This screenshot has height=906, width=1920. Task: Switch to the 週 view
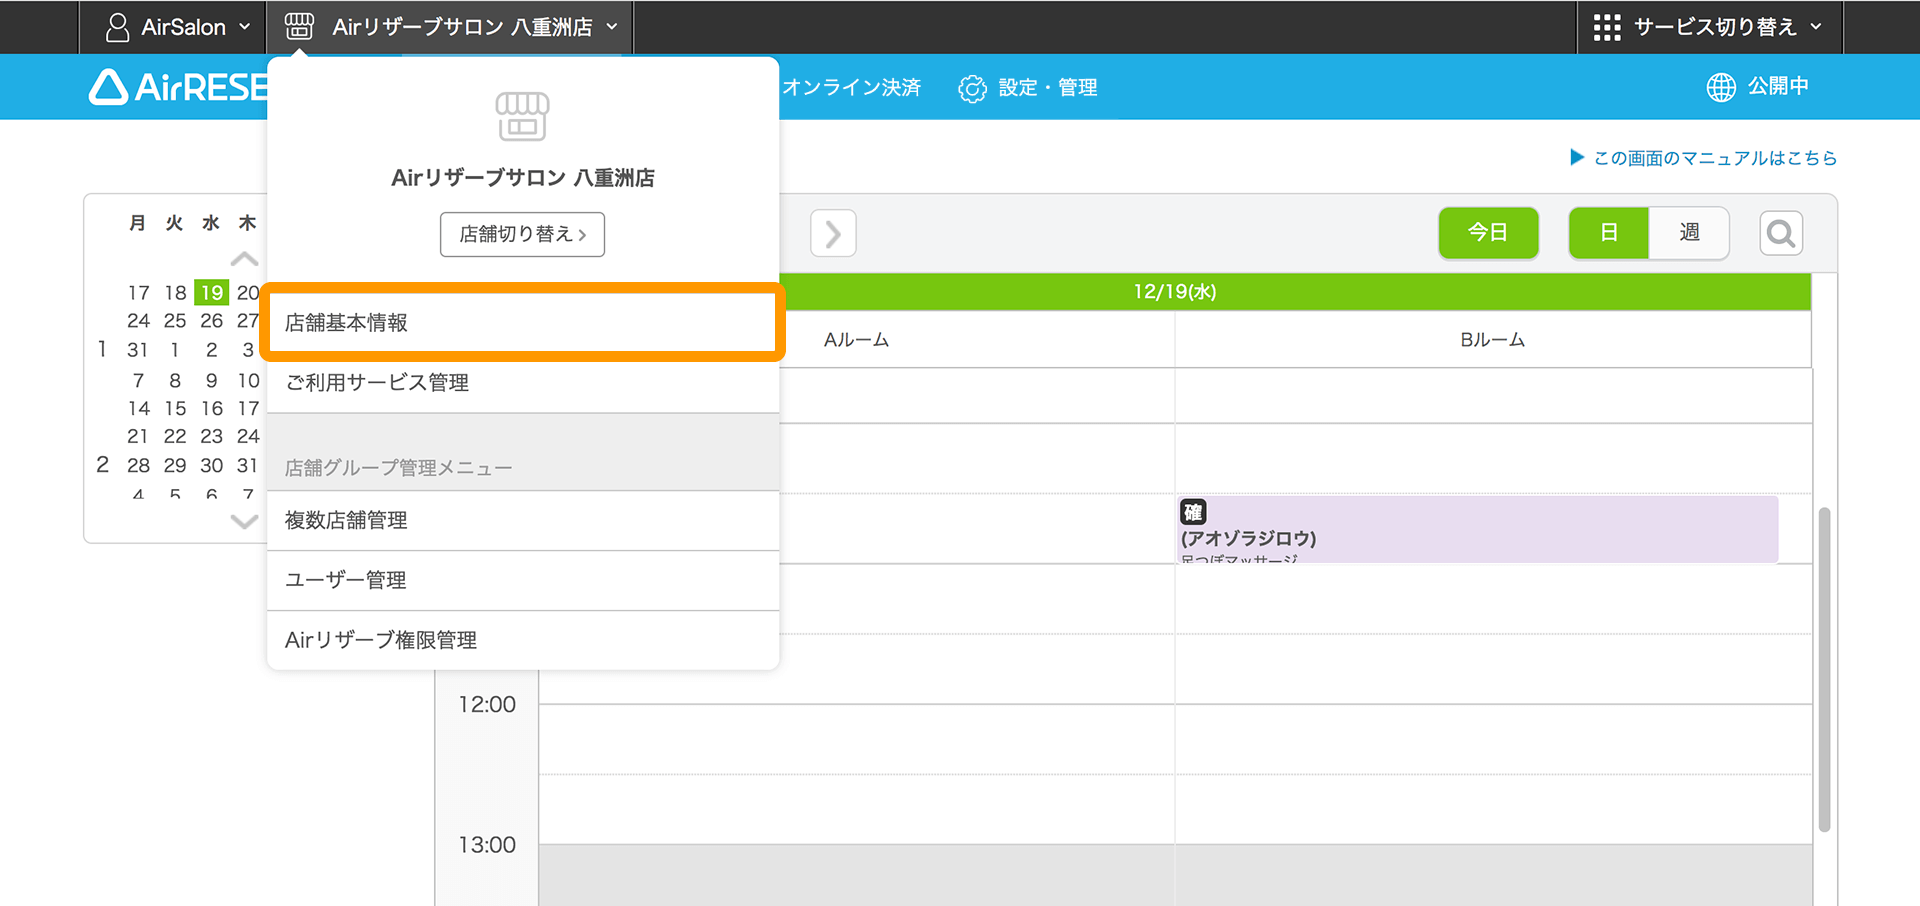1689,233
